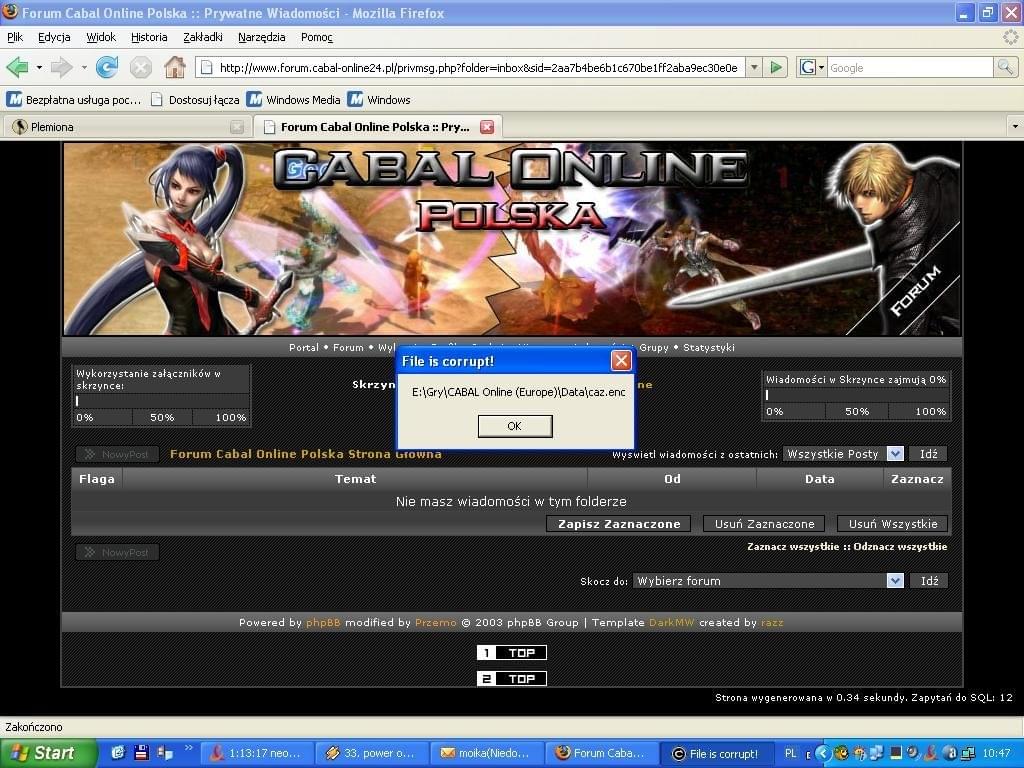The image size is (1024, 768).
Task: Click the Firefox Back arrow button
Action: pos(17,67)
